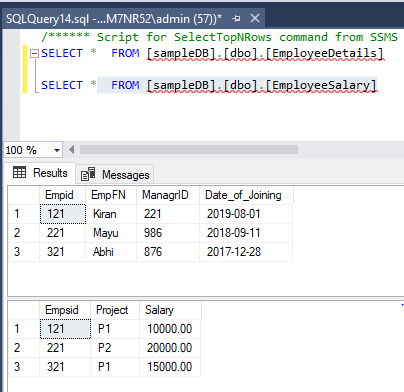Select the salary cell 15000.00
The image size is (404, 392).
(x=170, y=367)
